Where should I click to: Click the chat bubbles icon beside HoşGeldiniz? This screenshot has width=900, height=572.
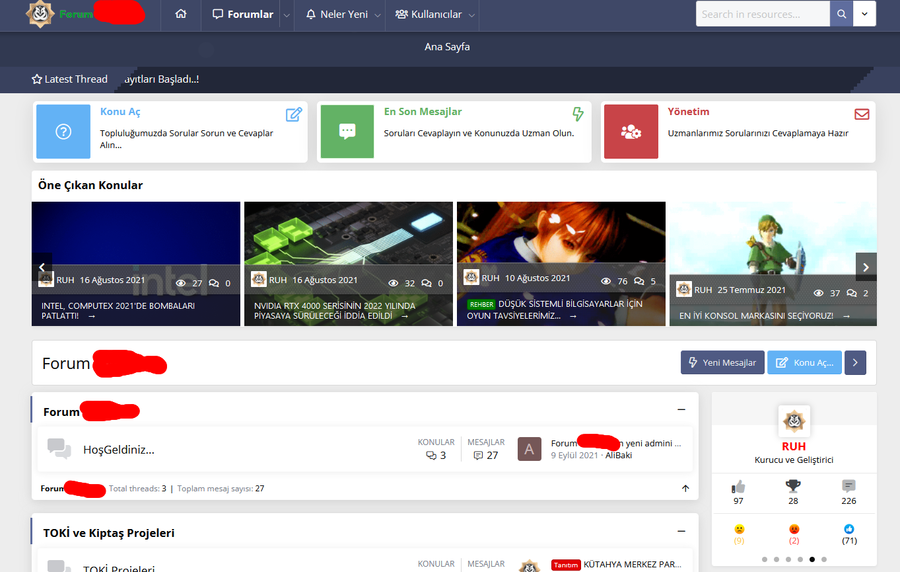59,449
